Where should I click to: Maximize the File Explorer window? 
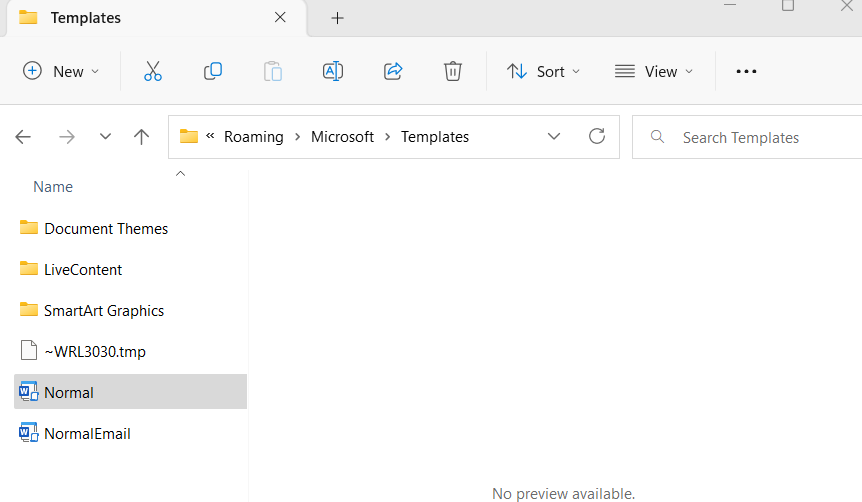[x=788, y=6]
